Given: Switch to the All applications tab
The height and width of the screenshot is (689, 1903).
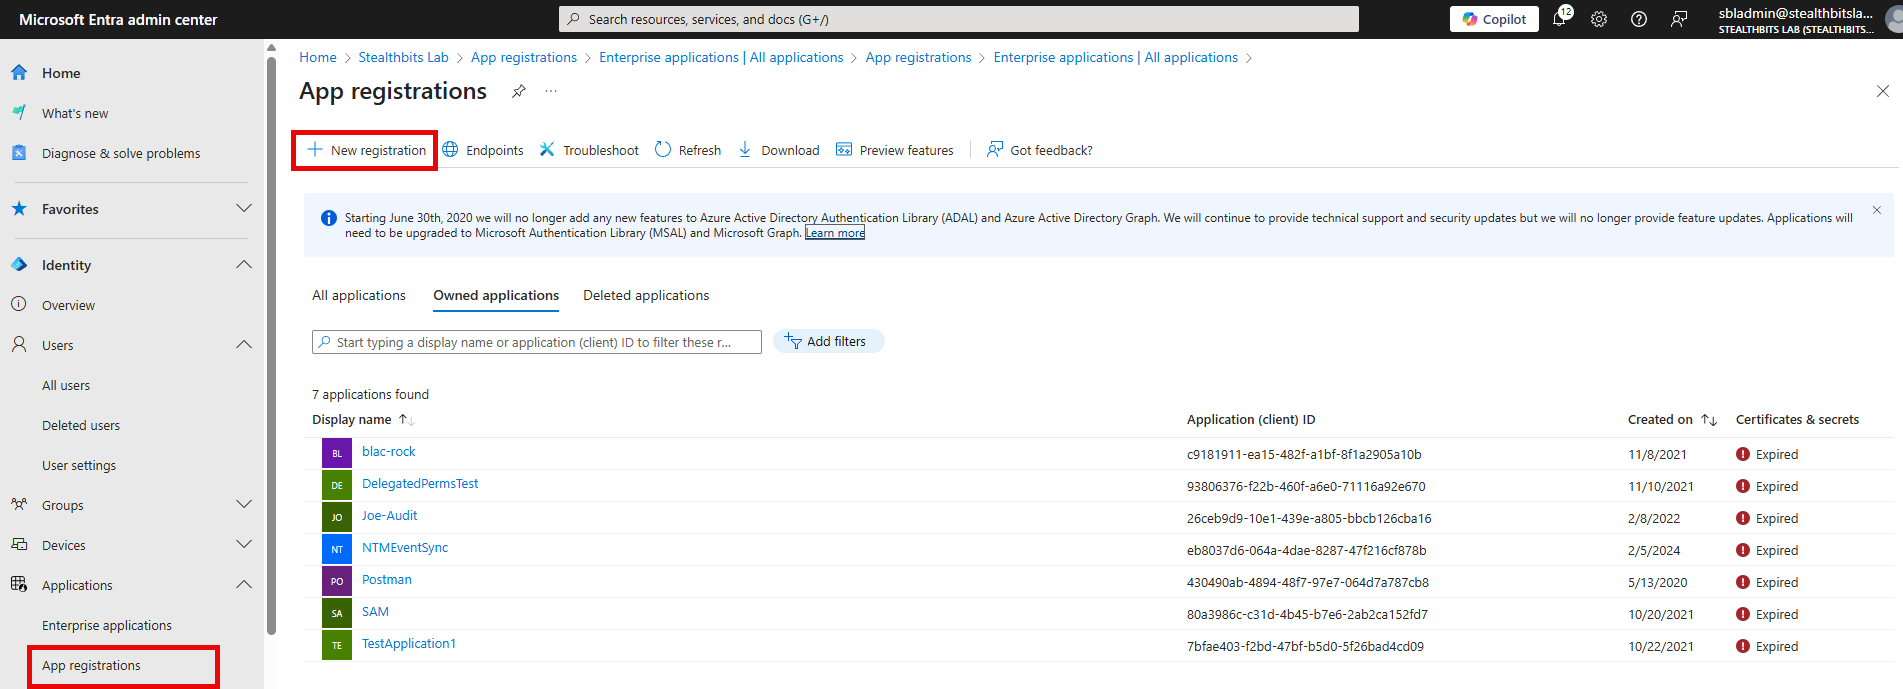Looking at the screenshot, I should 359,295.
